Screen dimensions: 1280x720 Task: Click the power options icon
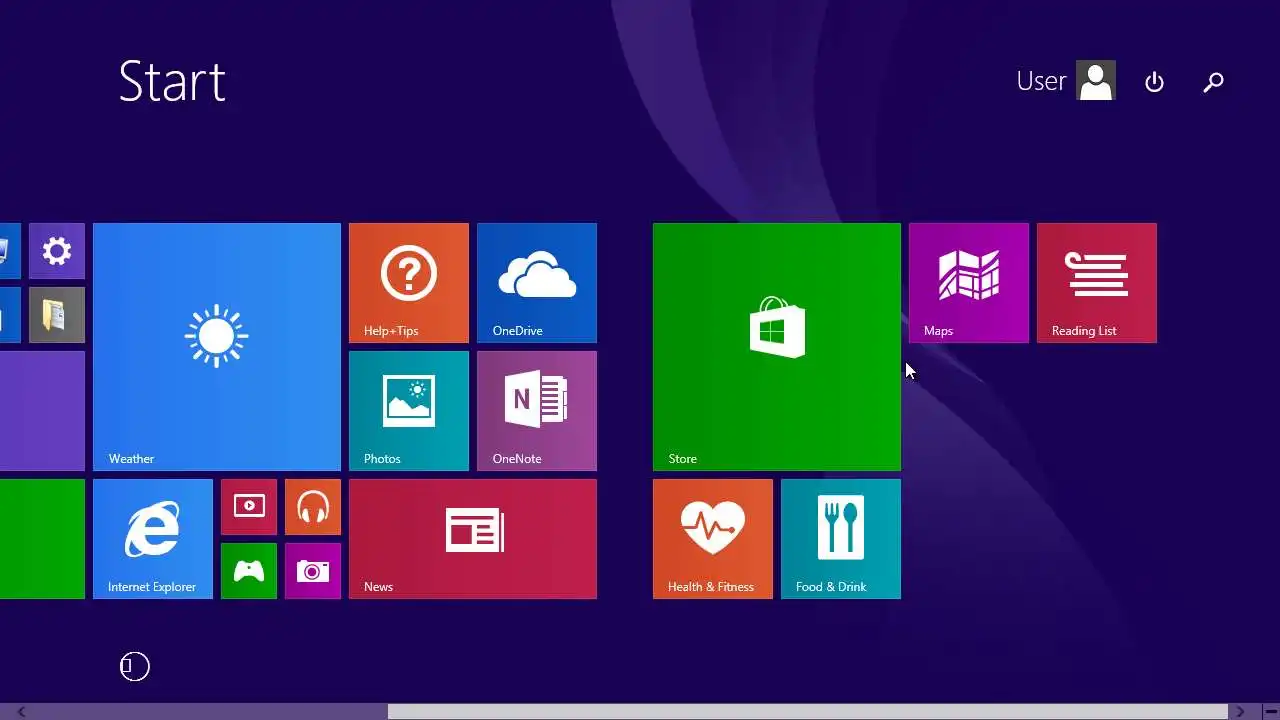tap(1154, 82)
